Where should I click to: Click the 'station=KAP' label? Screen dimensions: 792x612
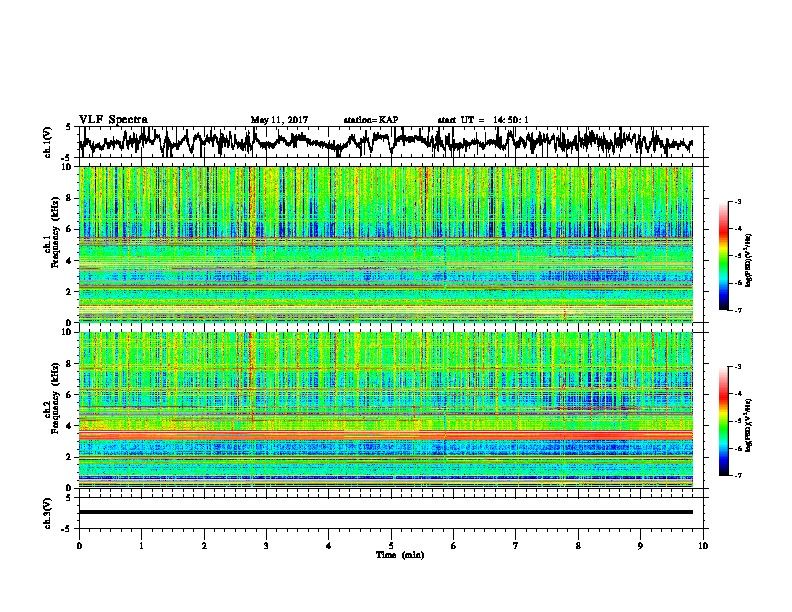371,120
